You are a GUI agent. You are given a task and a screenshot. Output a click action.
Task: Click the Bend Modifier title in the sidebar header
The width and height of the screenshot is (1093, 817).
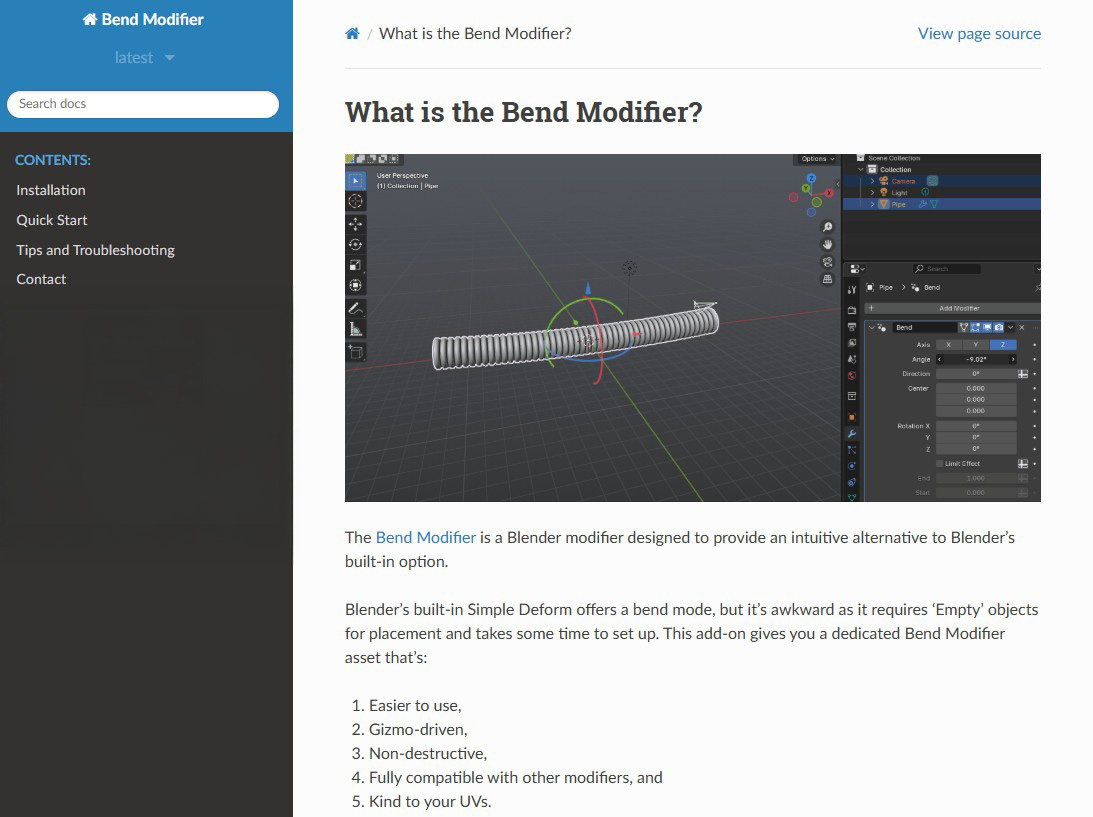(143, 20)
